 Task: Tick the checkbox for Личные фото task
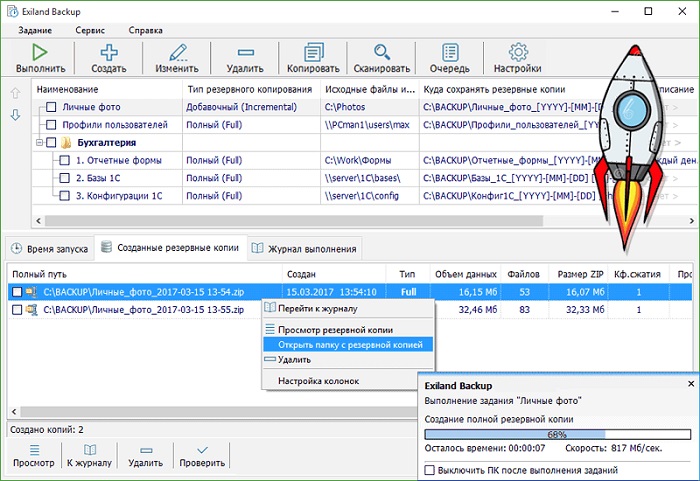[x=50, y=107]
